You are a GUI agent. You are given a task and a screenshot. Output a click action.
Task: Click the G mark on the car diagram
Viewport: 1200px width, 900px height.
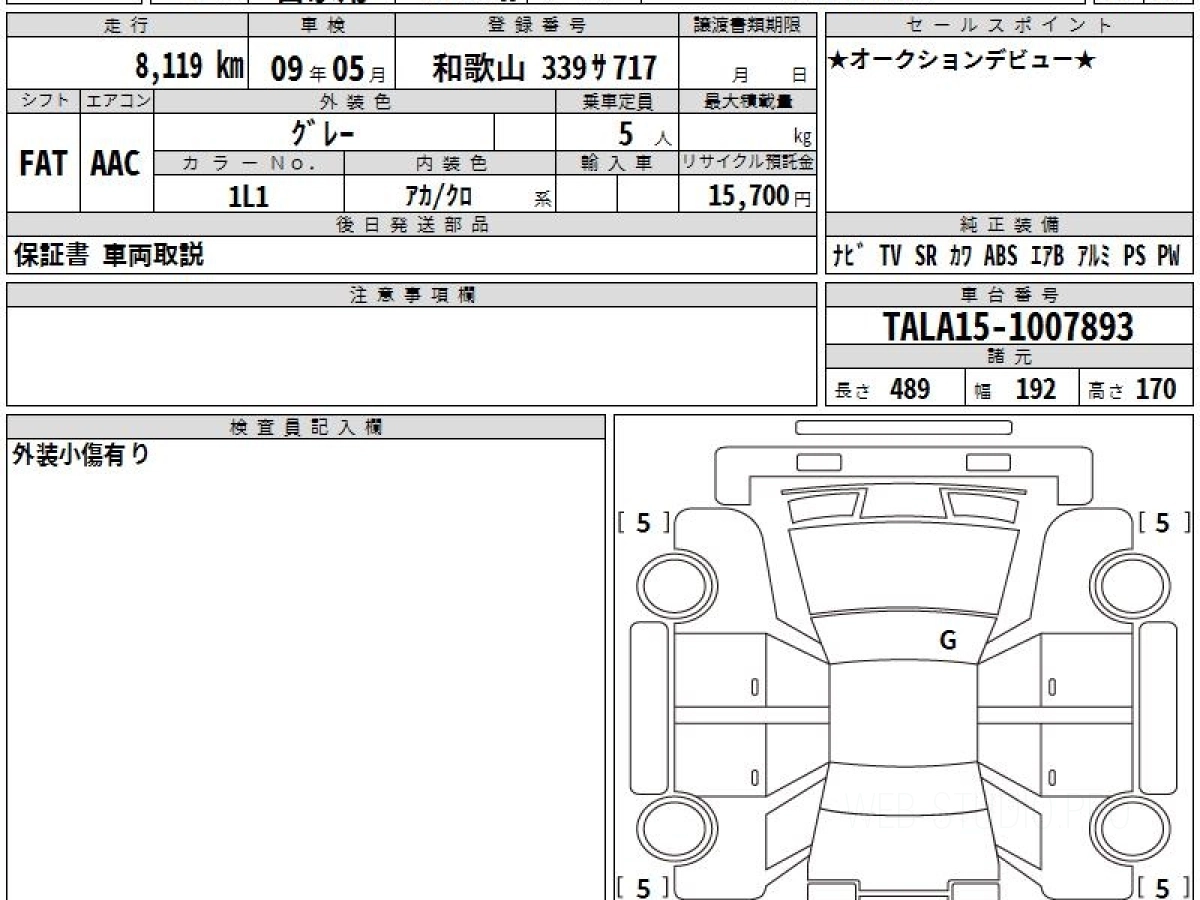point(948,641)
